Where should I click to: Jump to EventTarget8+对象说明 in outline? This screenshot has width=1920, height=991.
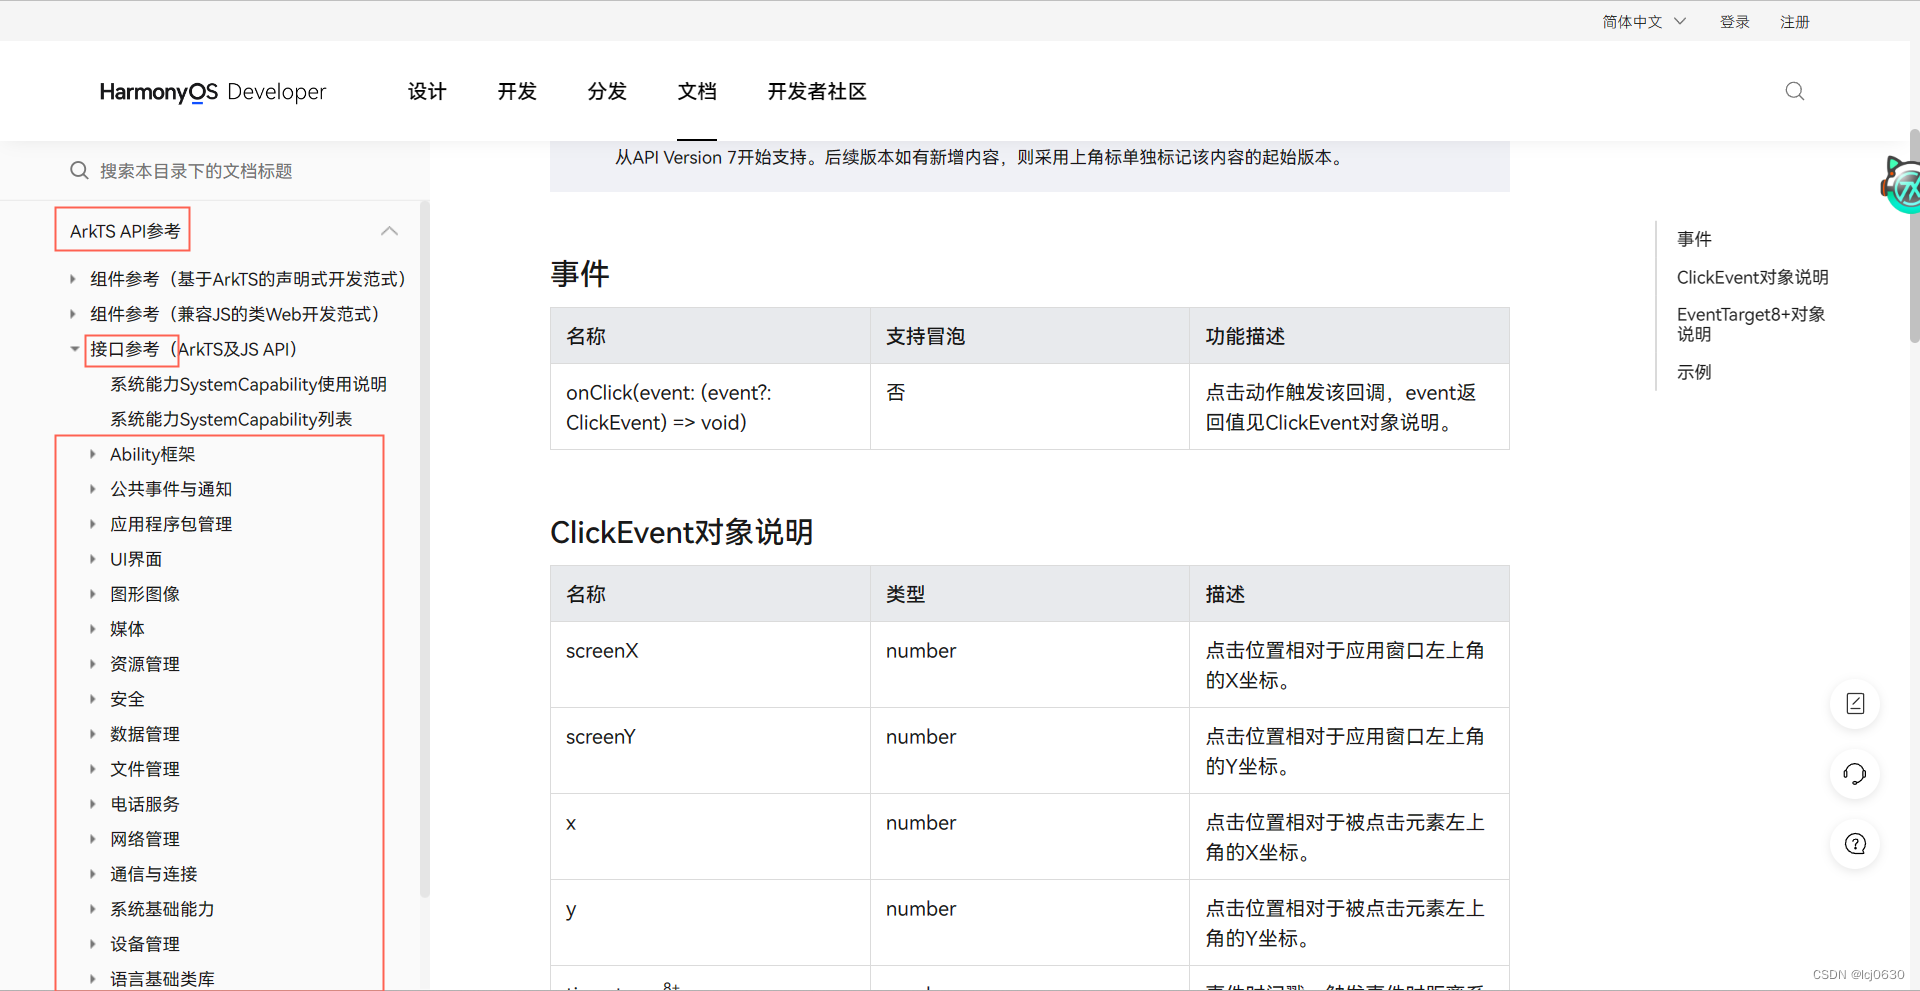click(1751, 324)
